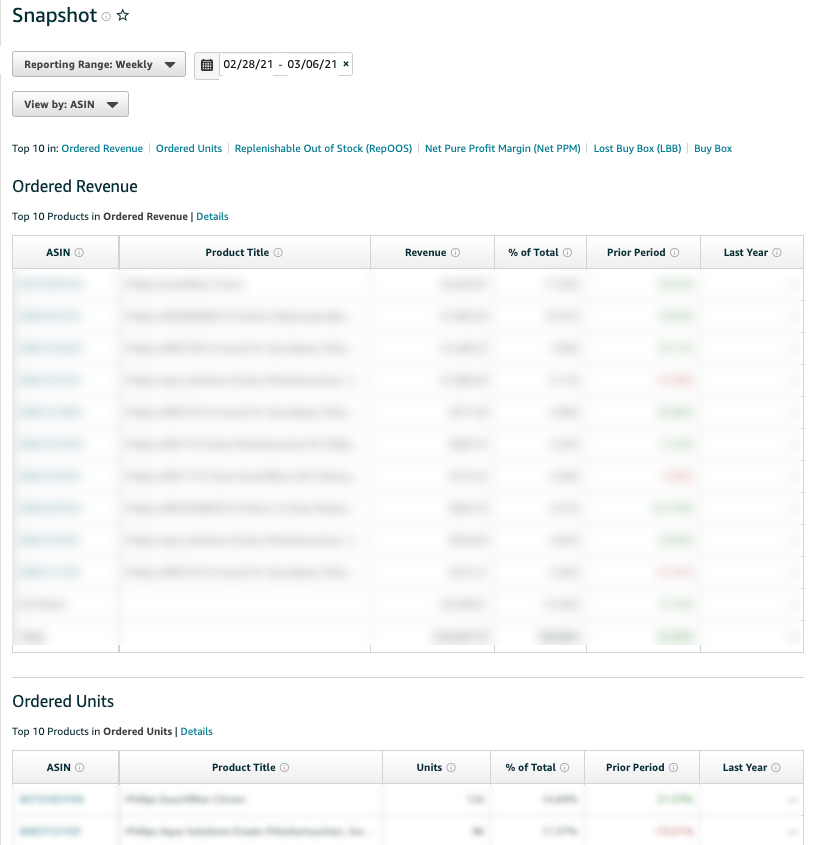The height and width of the screenshot is (845, 821).
Task: Open the Lost Buy Box (LBB) view
Action: coord(636,148)
